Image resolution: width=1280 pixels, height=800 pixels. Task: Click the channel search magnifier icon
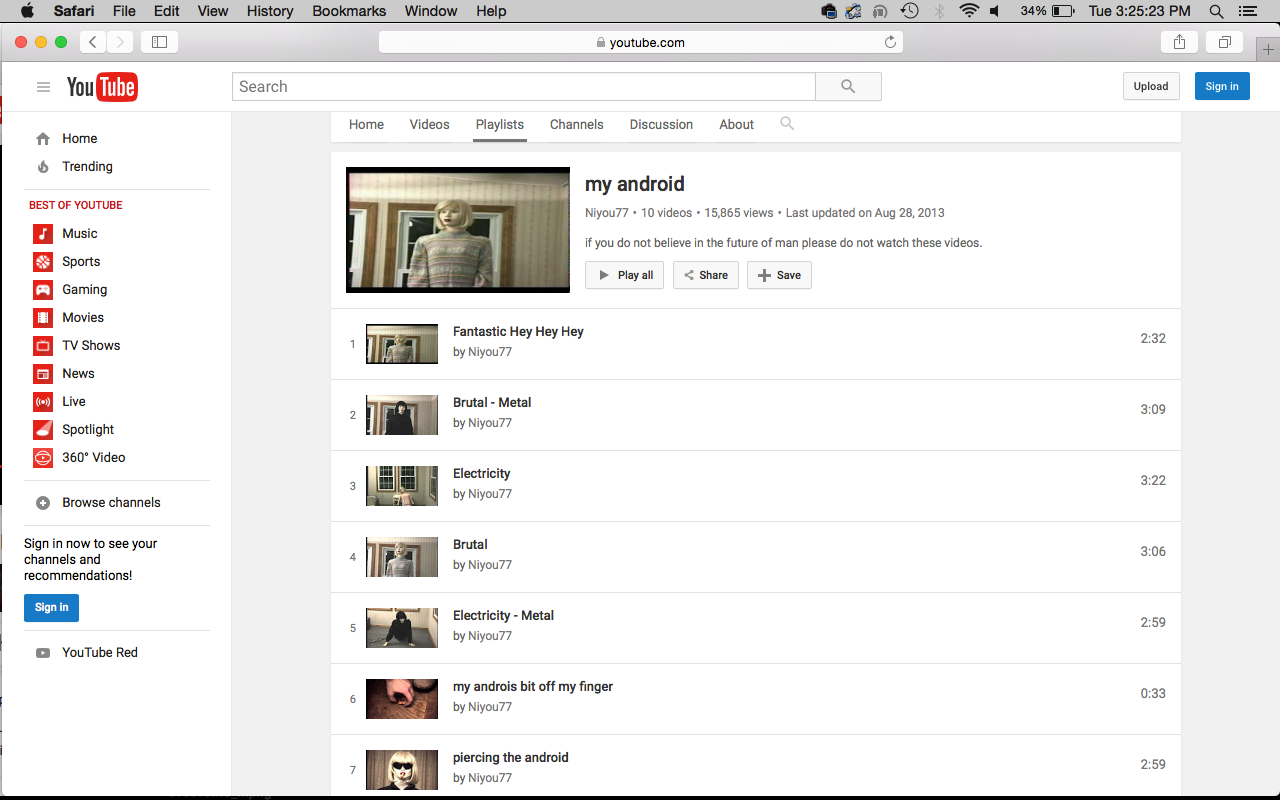tap(787, 123)
